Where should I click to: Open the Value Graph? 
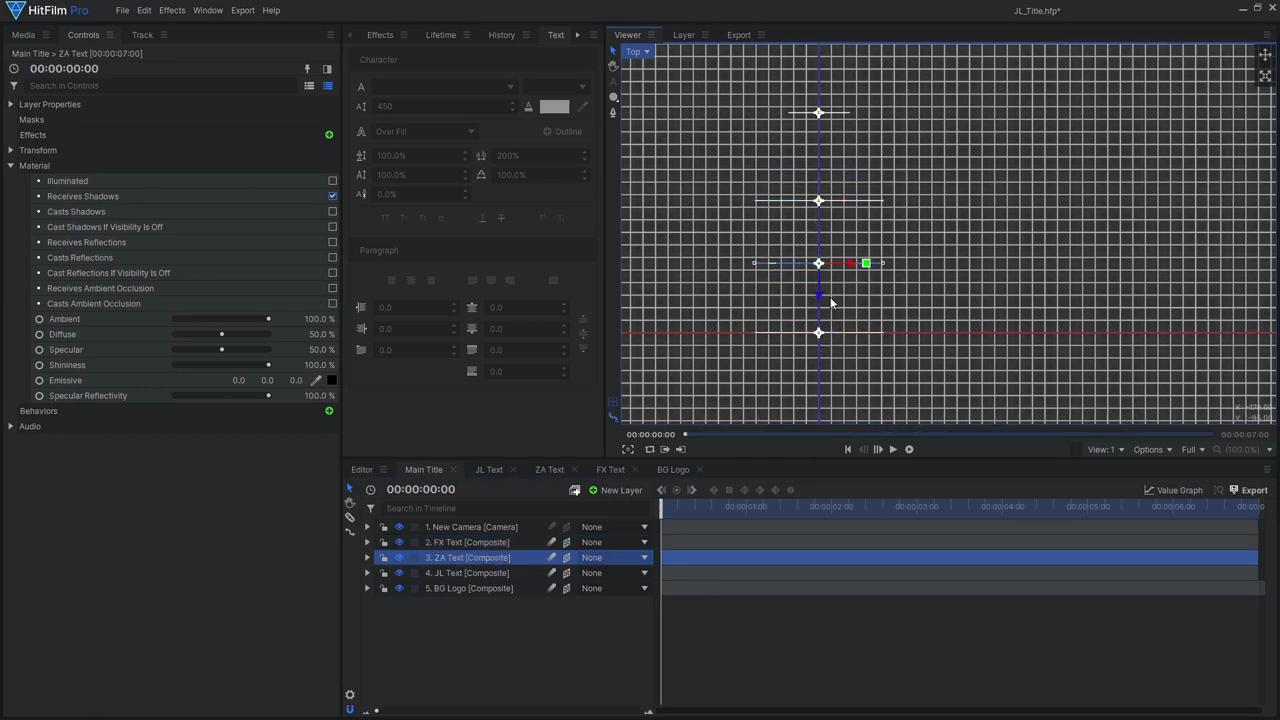coord(1173,490)
